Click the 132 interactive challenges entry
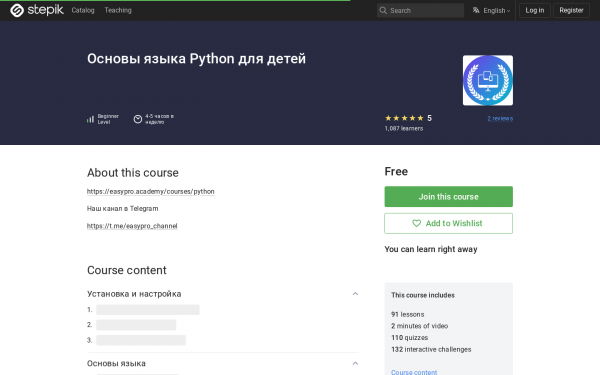The width and height of the screenshot is (600, 375). point(431,349)
